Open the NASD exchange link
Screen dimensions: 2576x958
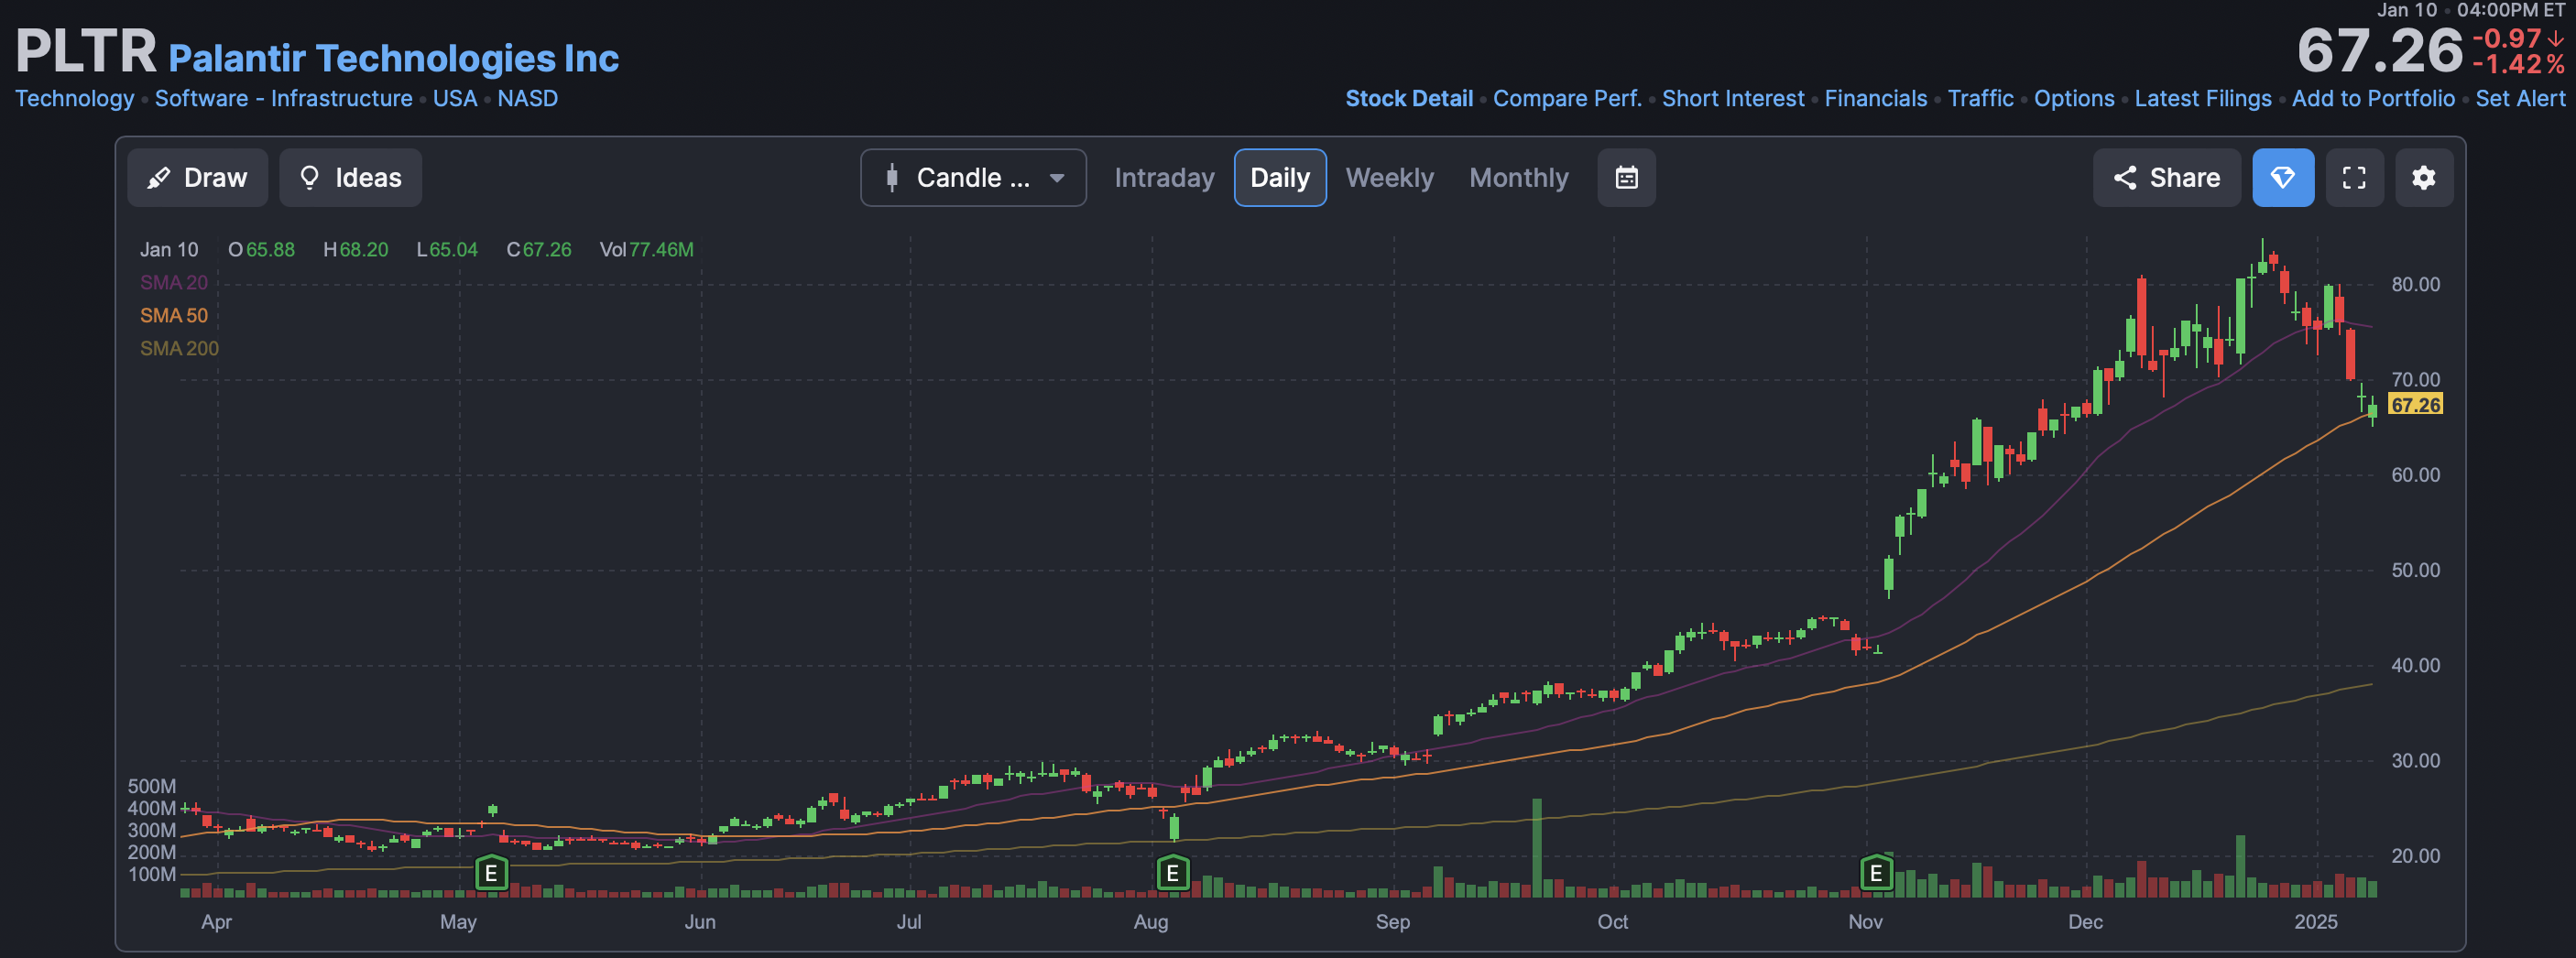528,99
